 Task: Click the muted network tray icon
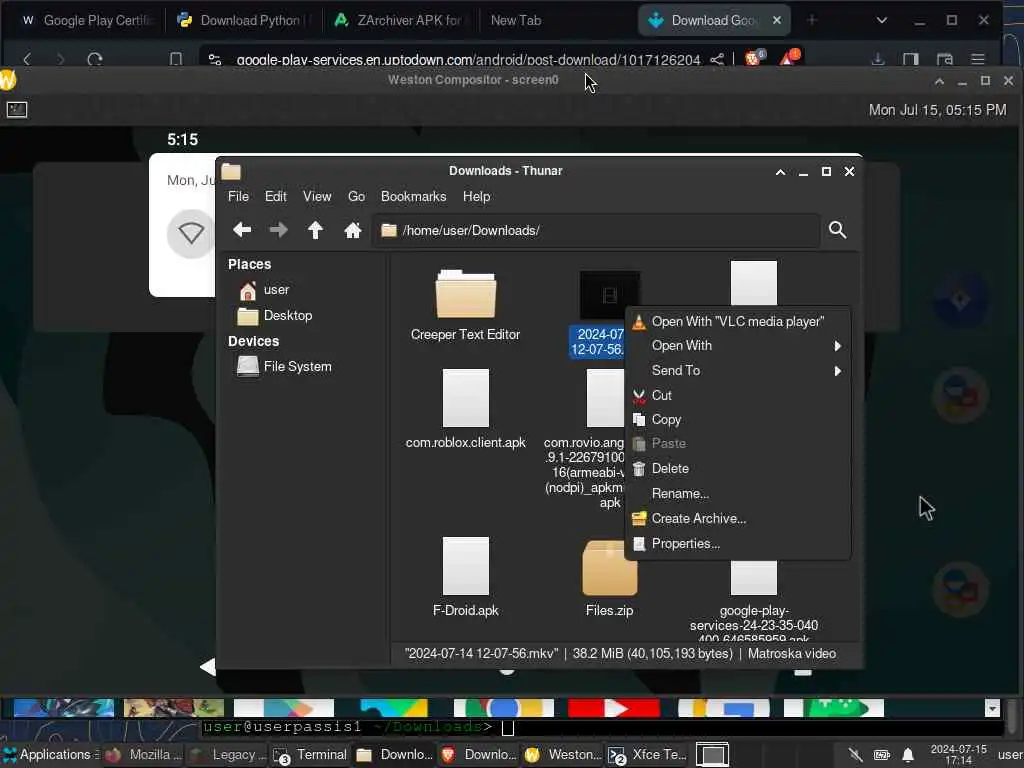point(855,755)
